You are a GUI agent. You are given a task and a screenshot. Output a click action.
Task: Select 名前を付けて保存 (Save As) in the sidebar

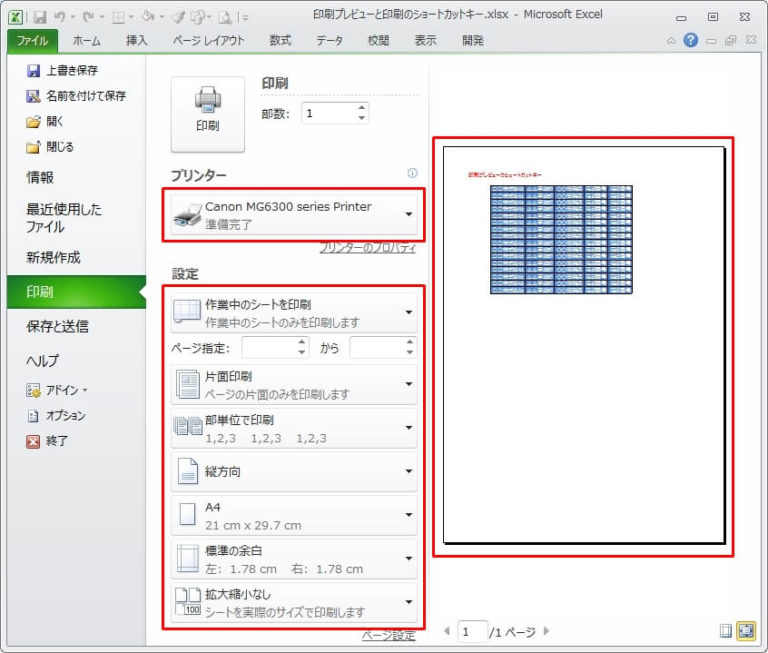click(x=76, y=96)
